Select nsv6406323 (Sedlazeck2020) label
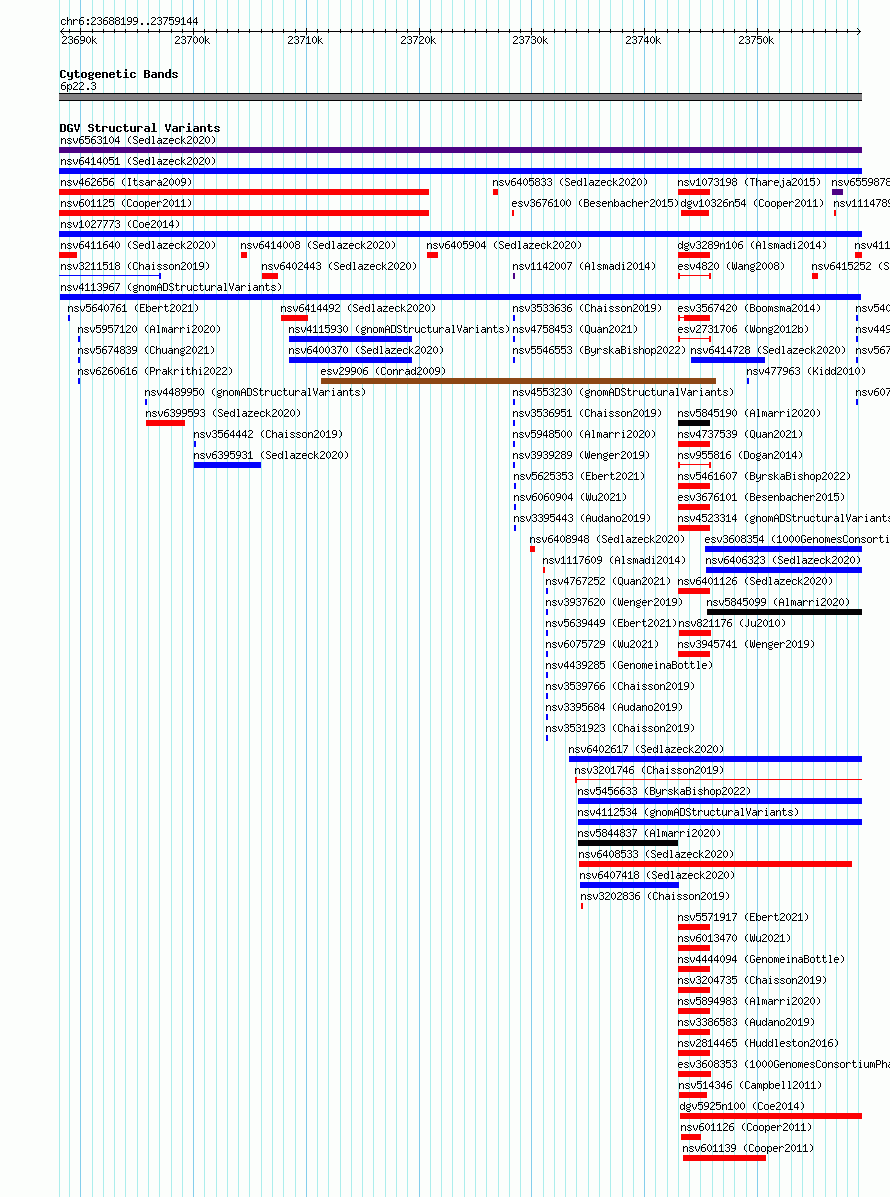The width and height of the screenshot is (890, 1197). (783, 560)
